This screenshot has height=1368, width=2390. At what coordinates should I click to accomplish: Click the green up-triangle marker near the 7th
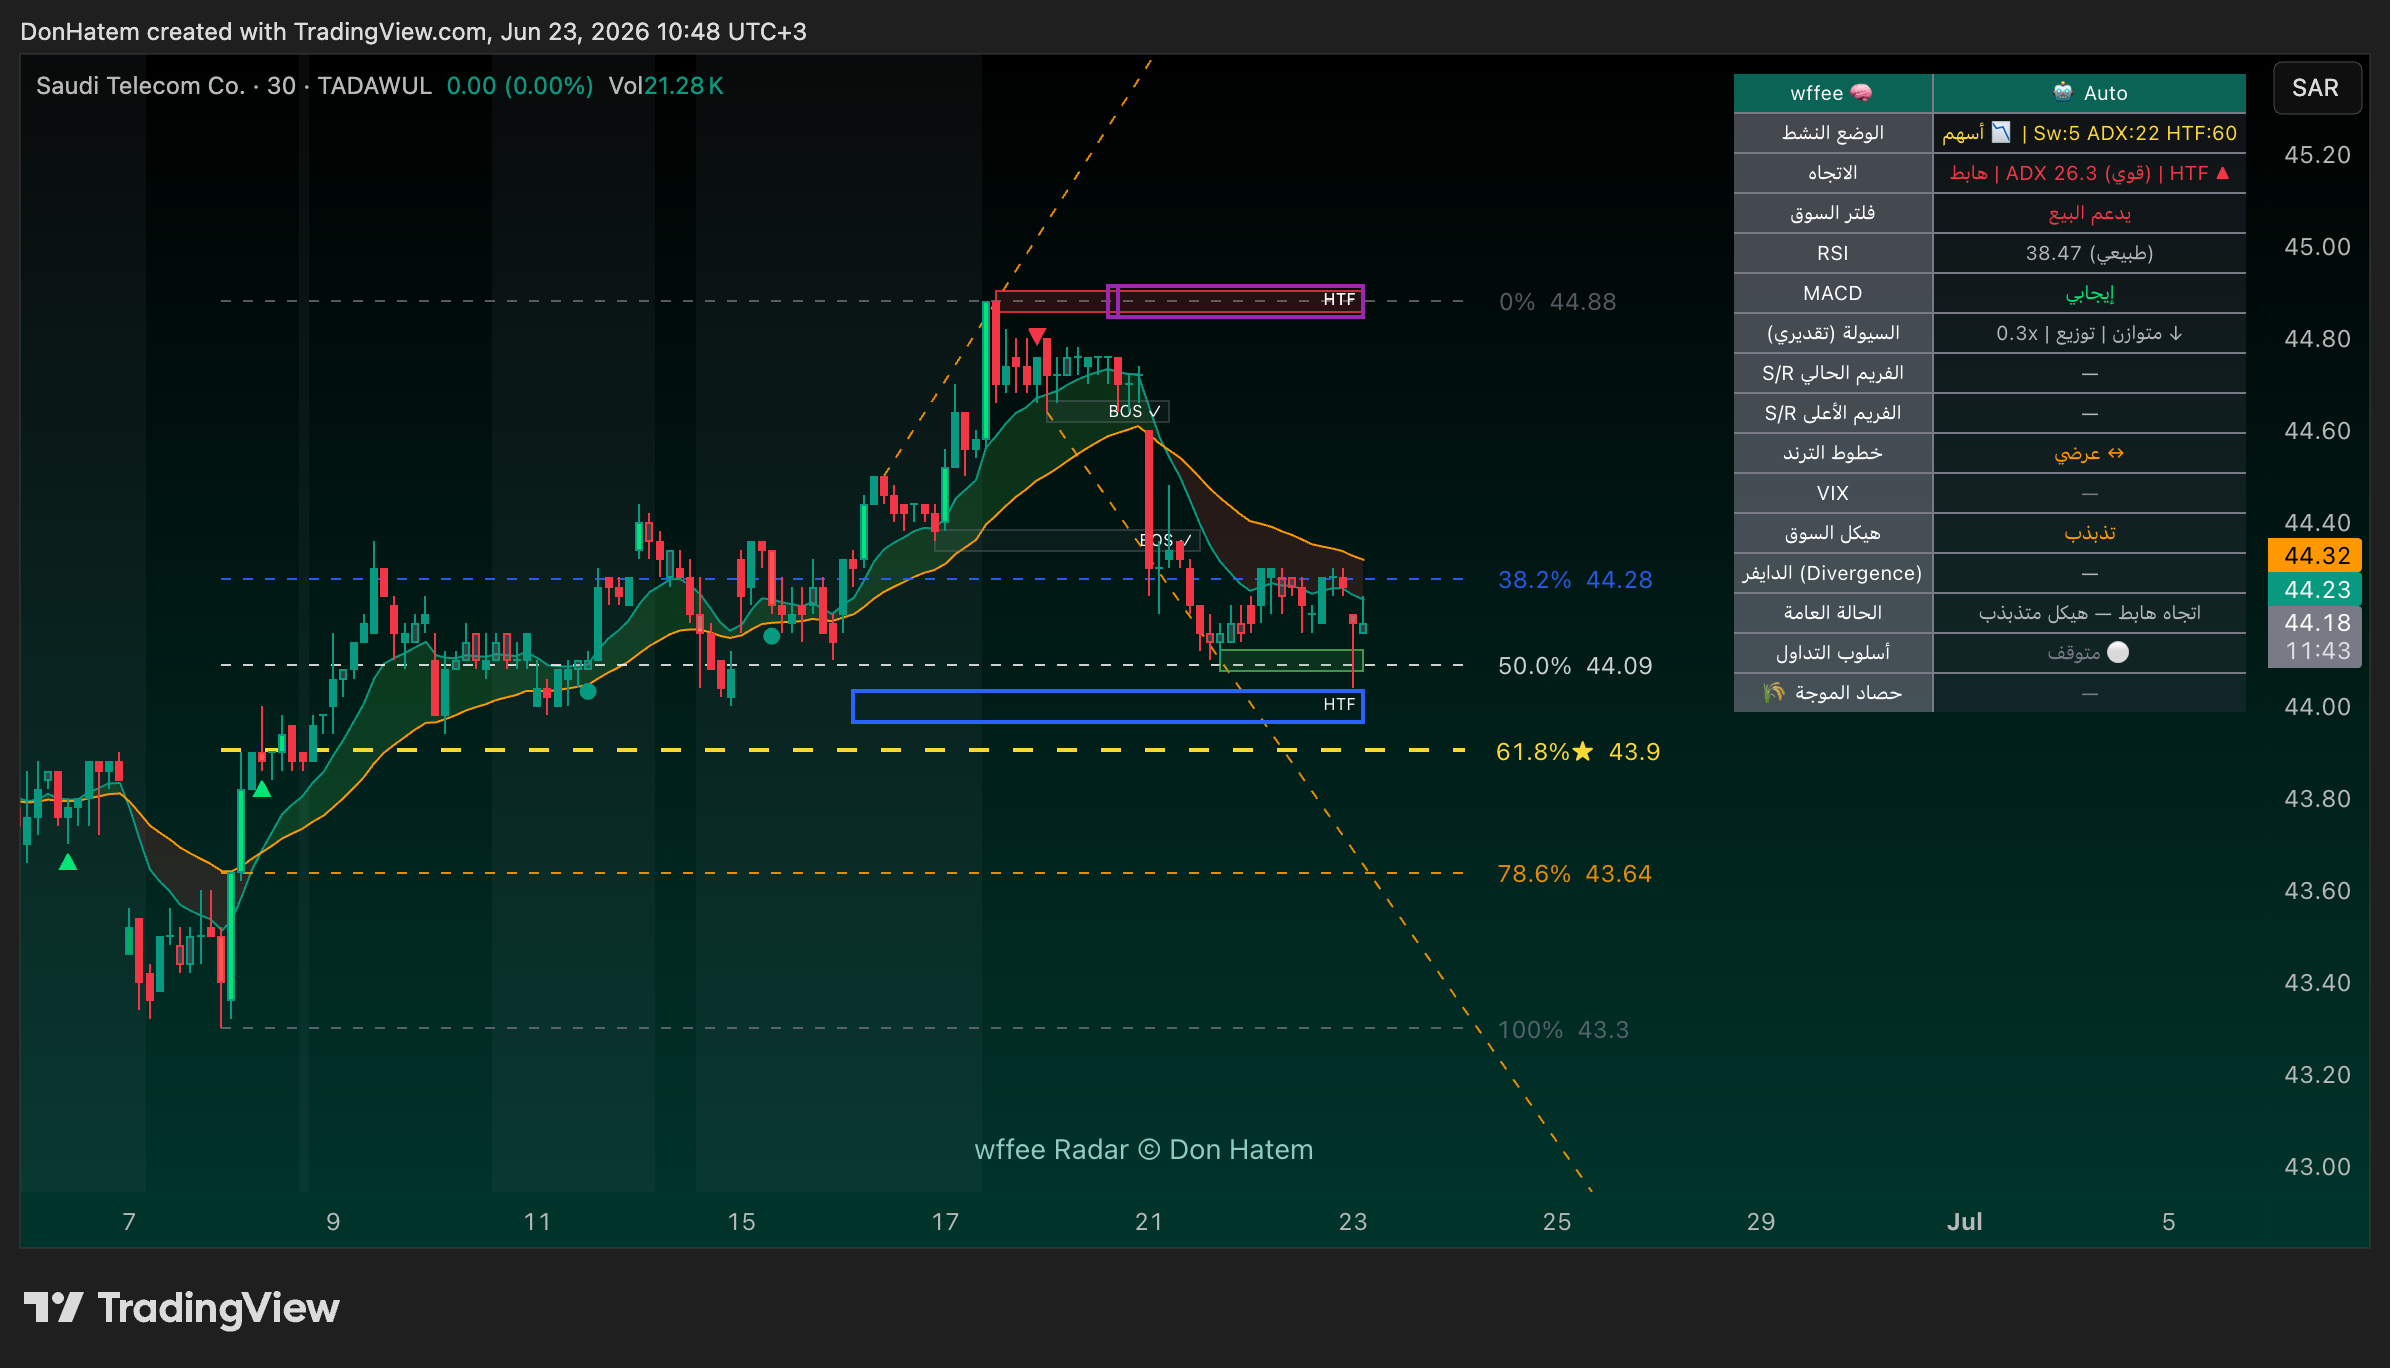pos(68,861)
